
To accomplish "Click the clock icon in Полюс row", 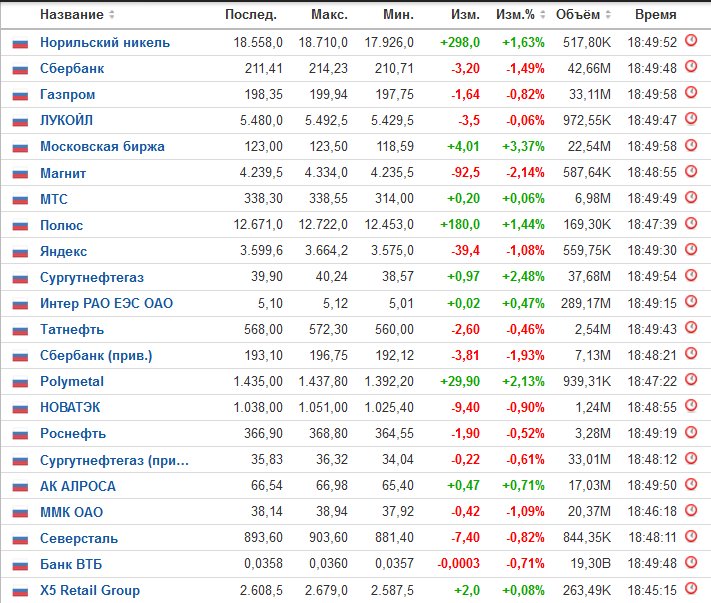I will pyautogui.click(x=691, y=224).
